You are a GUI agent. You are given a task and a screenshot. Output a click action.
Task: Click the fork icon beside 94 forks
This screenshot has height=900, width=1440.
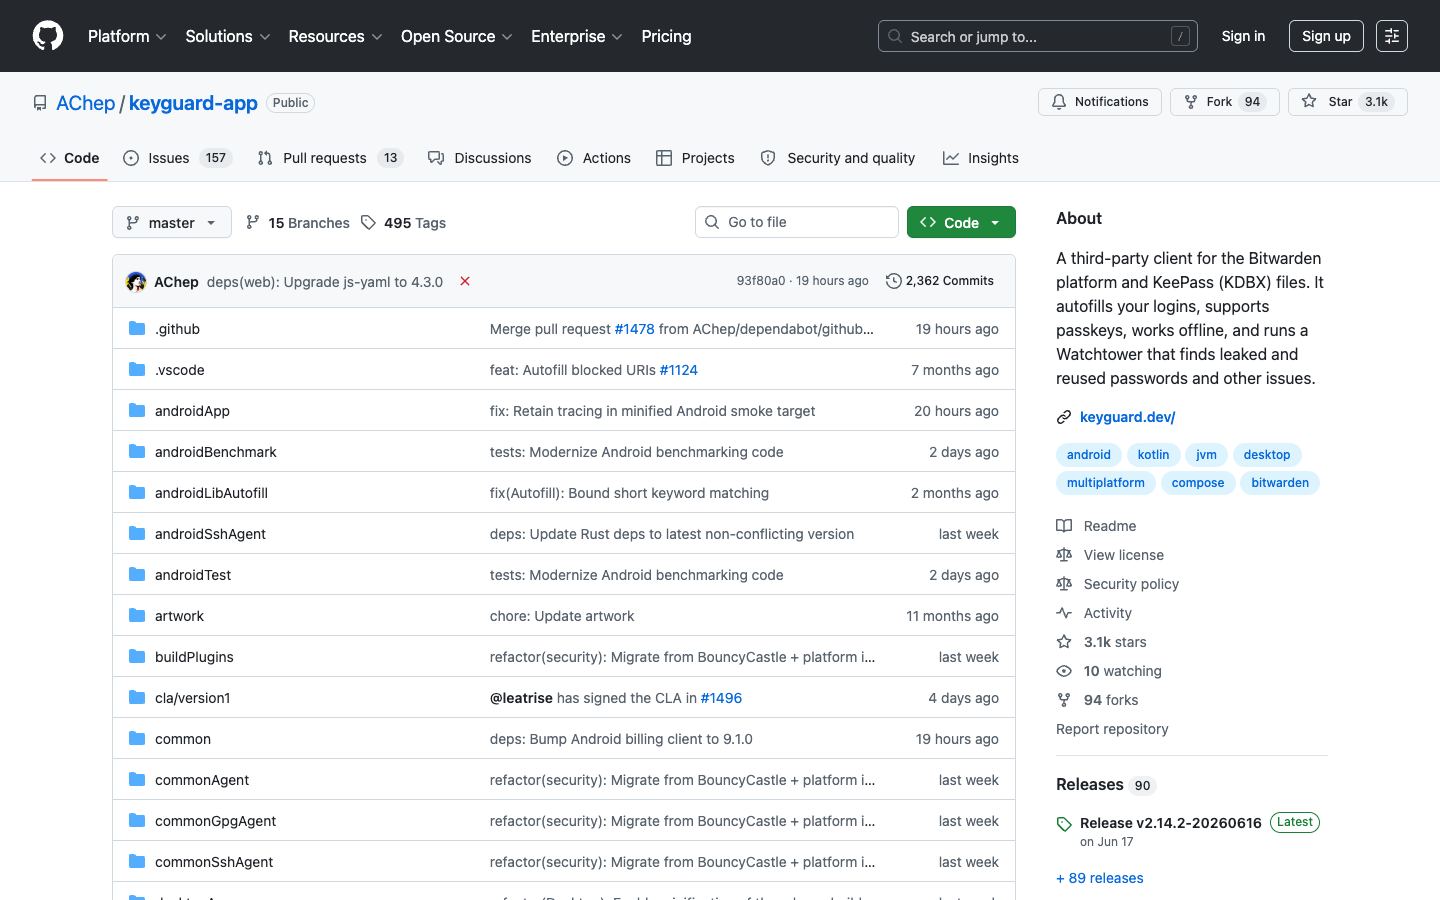1064,700
